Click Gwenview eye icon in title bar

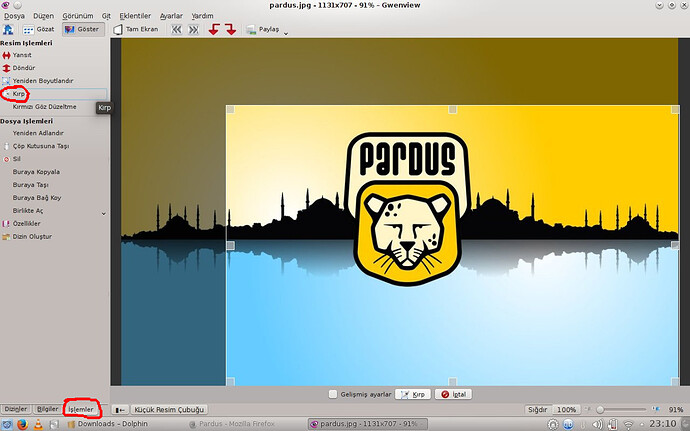coord(5,5)
